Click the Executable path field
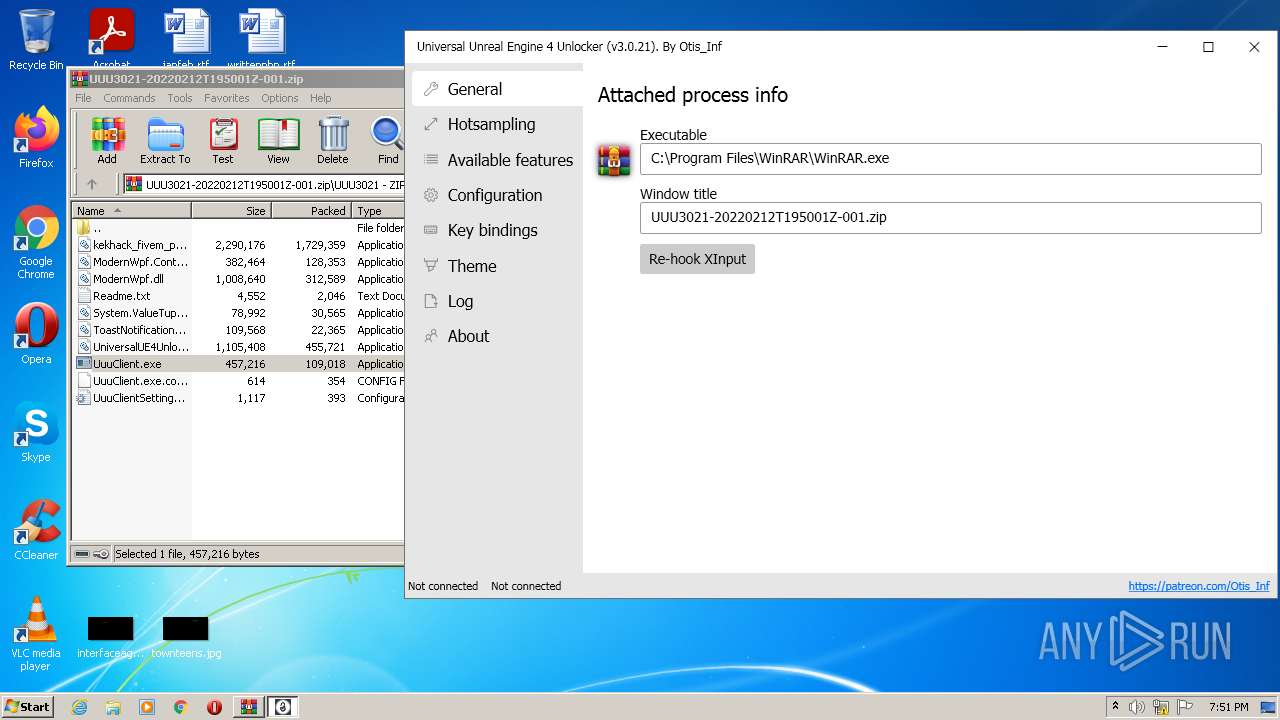The height and width of the screenshot is (720, 1280). [950, 158]
